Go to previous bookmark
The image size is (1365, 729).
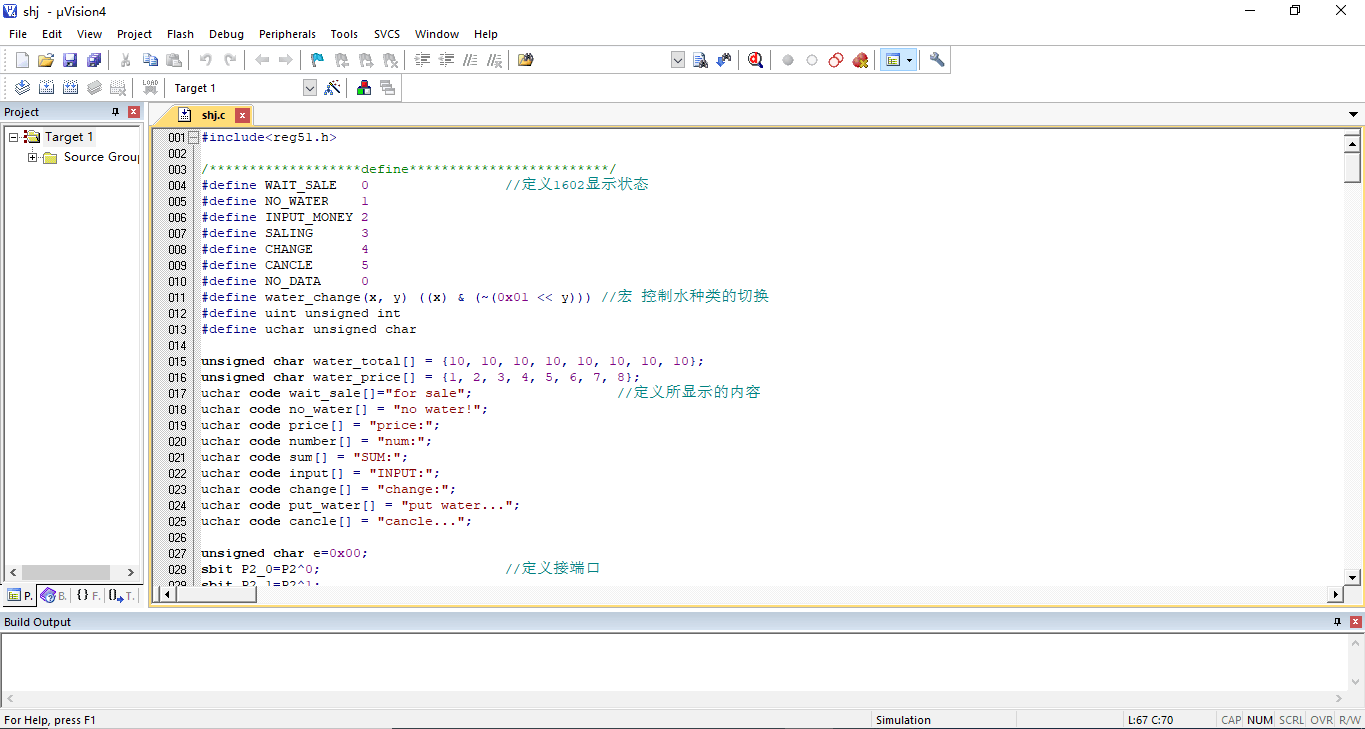click(342, 60)
